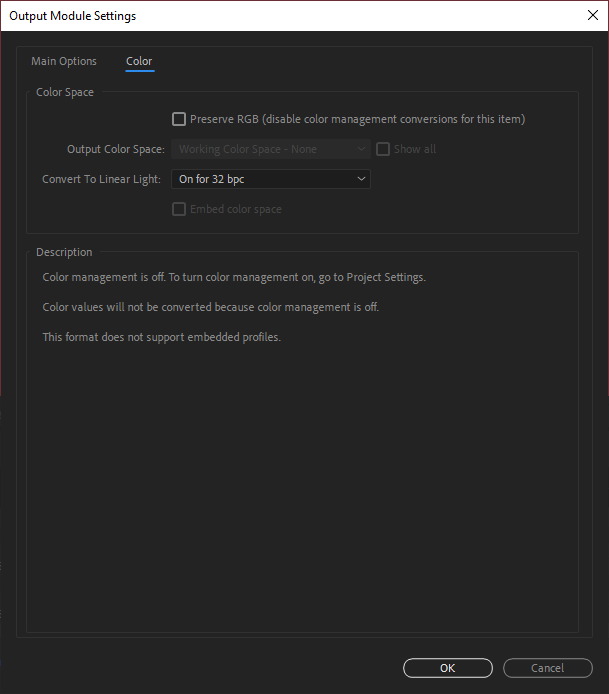Close the Output Module Settings dialog
Screen dimensions: 609x694
coord(592,16)
